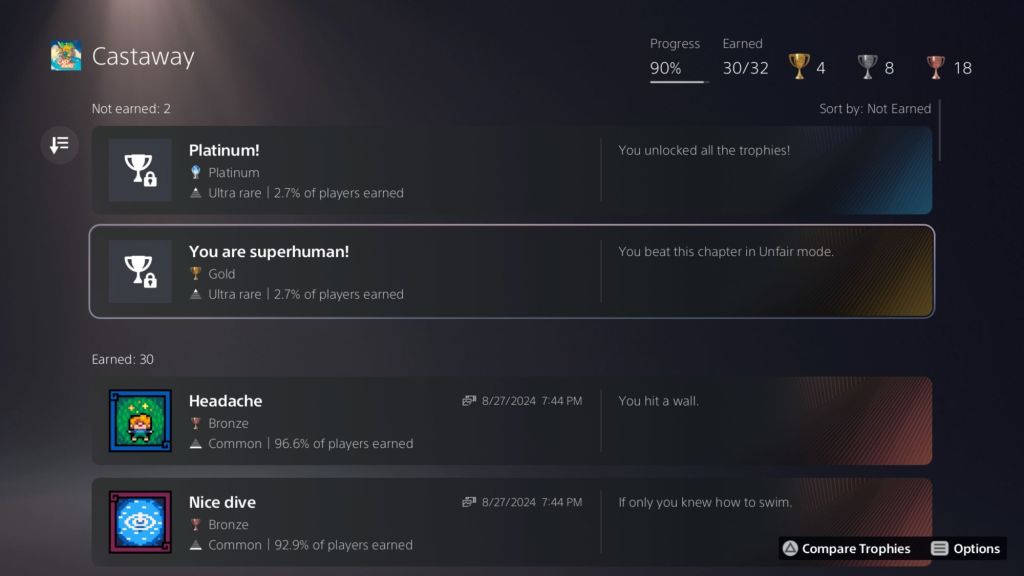Click the gold trophy count icon
The image size is (1024, 576).
point(799,67)
